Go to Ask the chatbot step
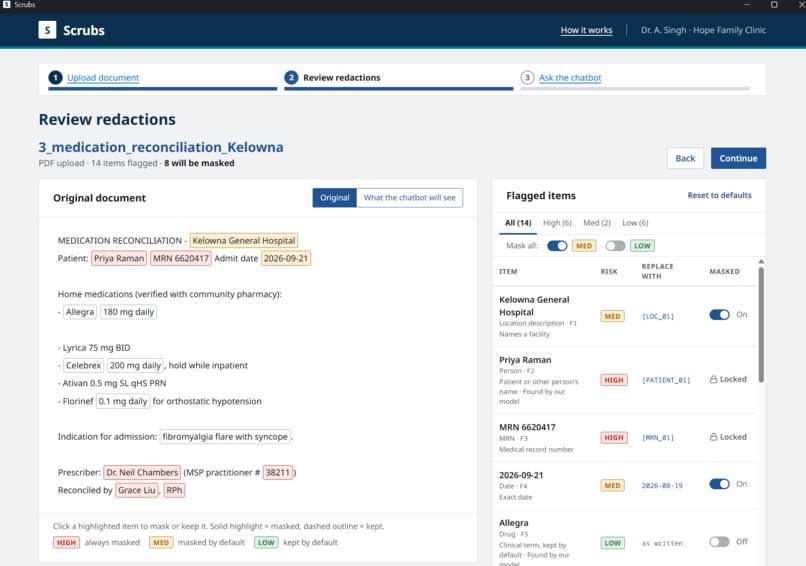The width and height of the screenshot is (806, 566). (570, 78)
